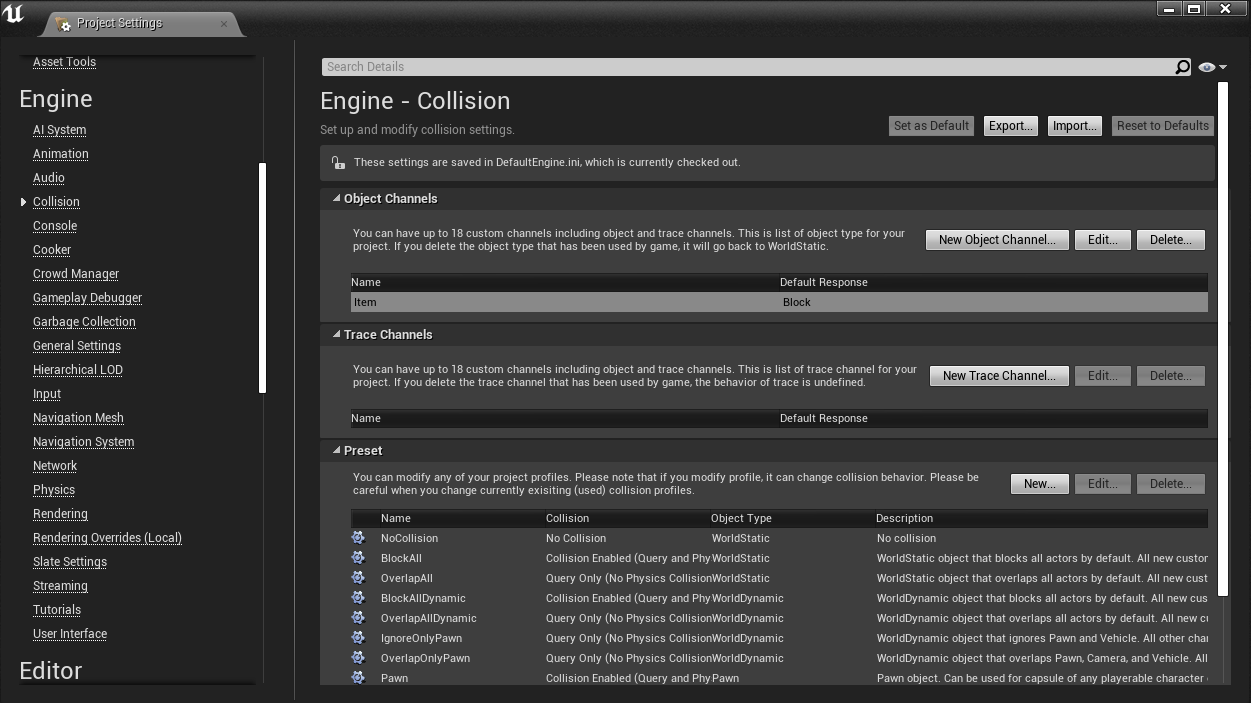This screenshot has height=703, width=1251.
Task: Open the Network settings
Action: [x=55, y=466]
